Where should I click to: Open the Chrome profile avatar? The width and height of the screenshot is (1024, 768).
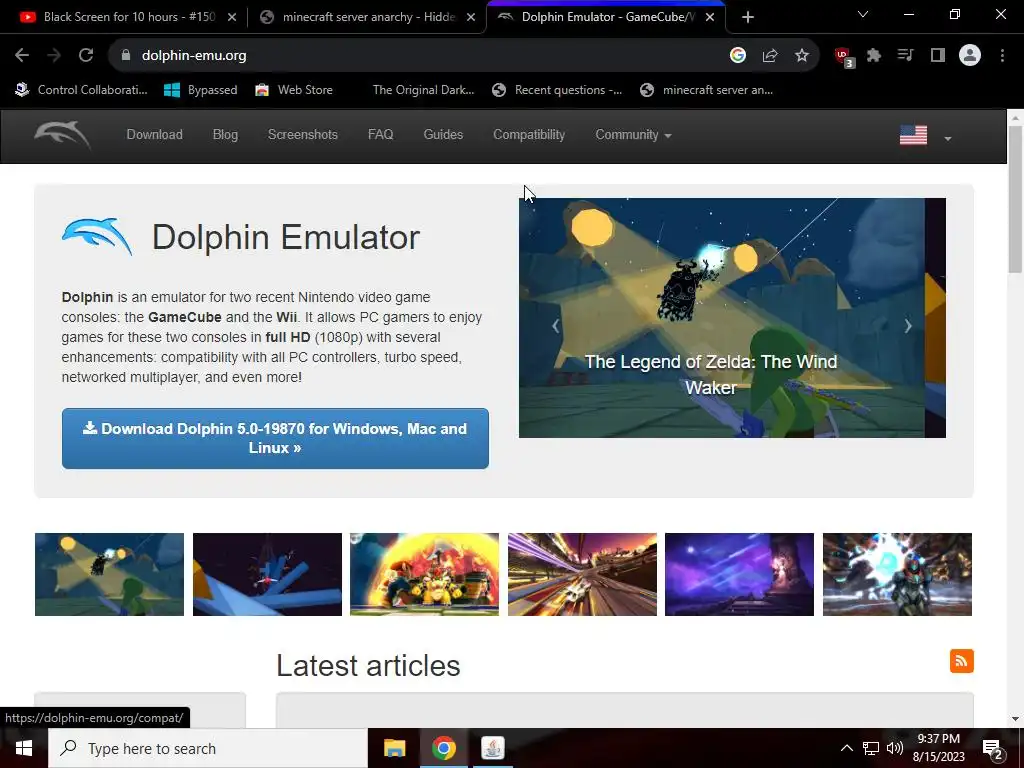click(x=970, y=56)
